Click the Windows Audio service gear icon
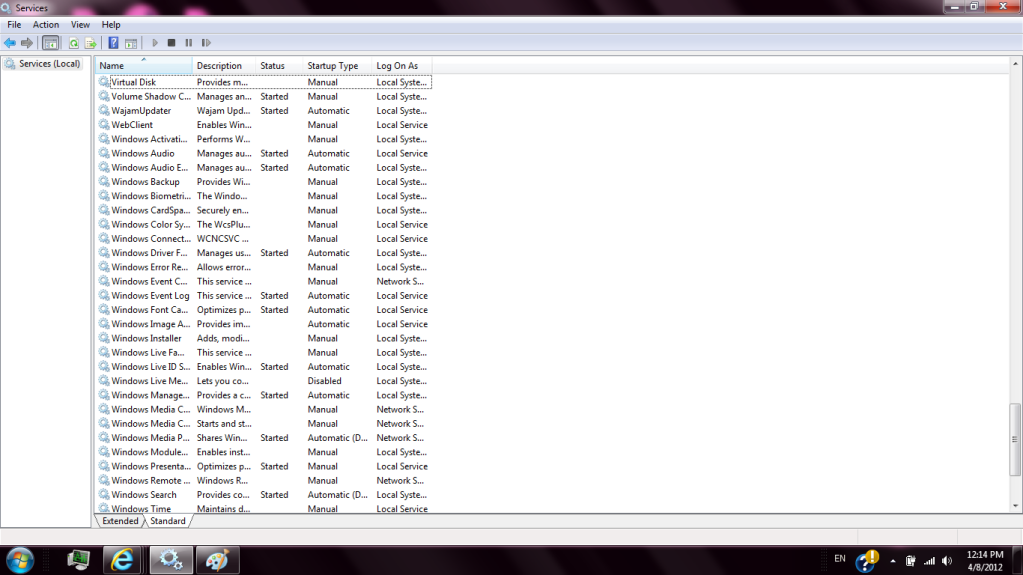The width and height of the screenshot is (1023, 575). tap(104, 153)
